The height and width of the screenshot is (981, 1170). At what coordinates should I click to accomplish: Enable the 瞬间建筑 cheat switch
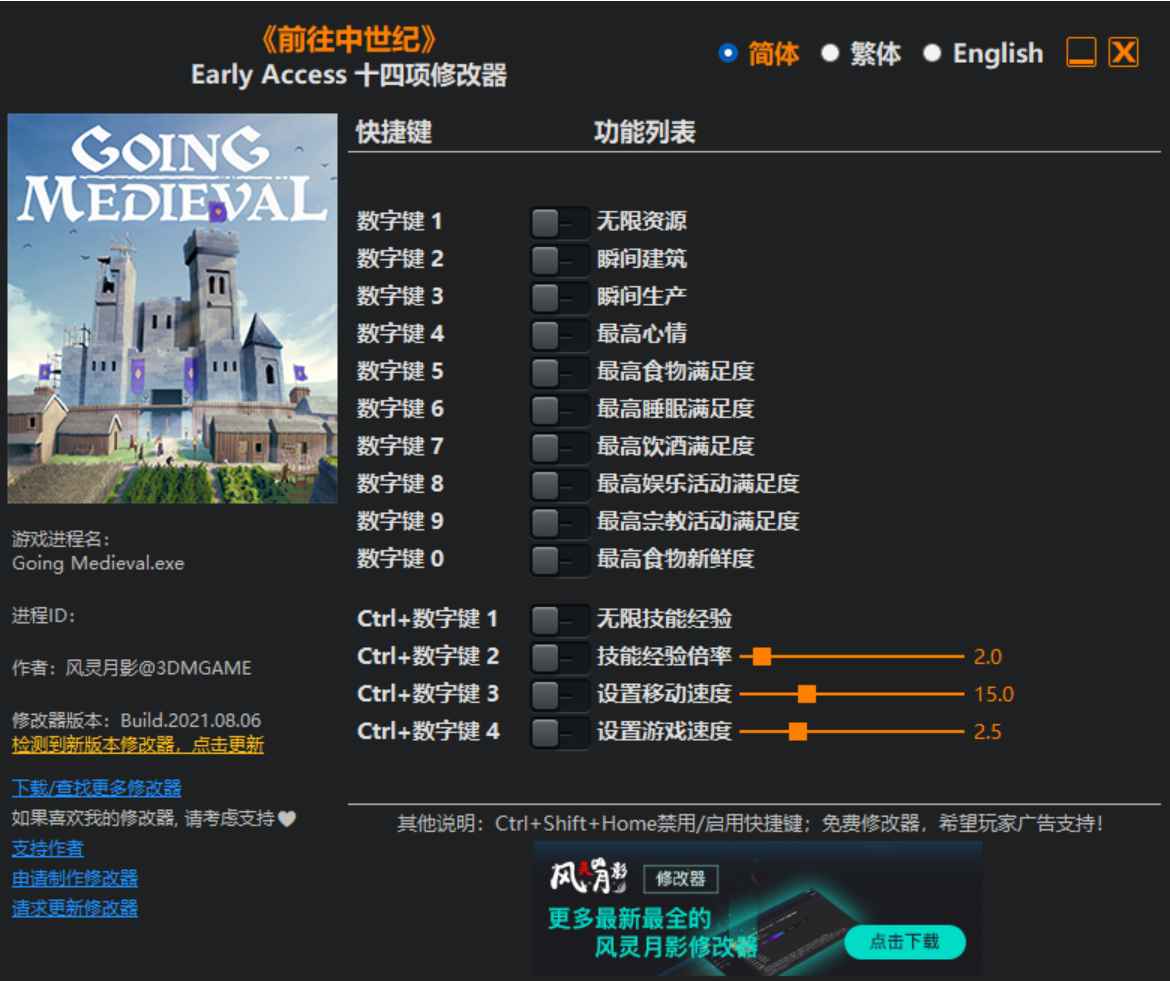coord(558,260)
